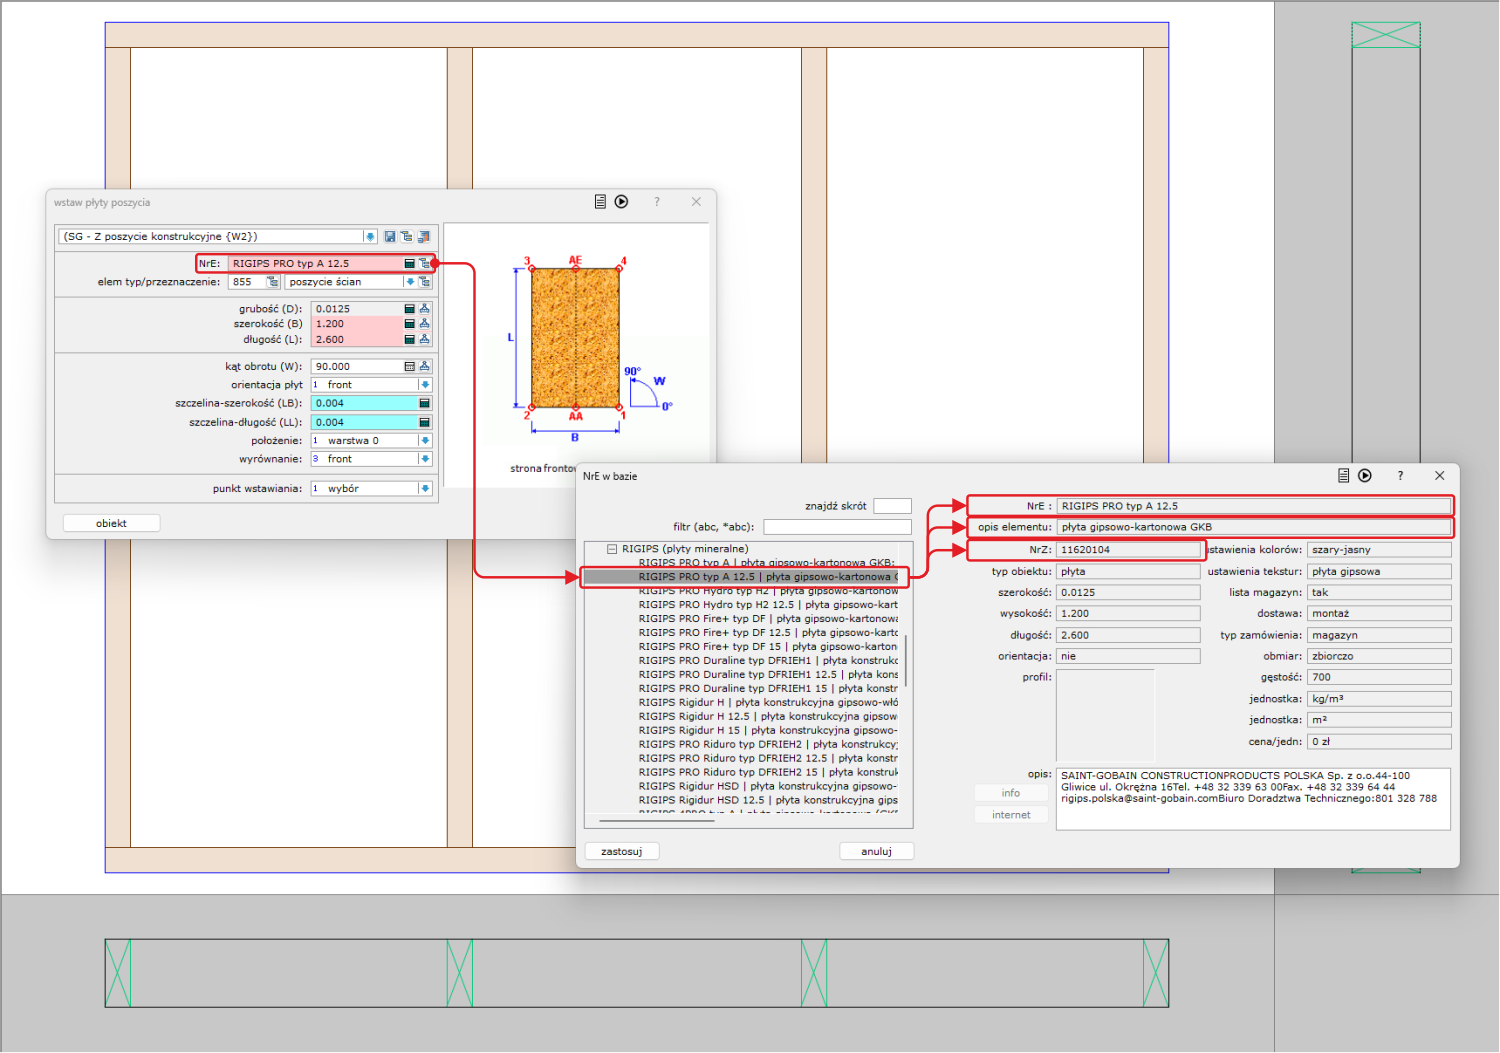The width and height of the screenshot is (1500, 1053).
Task: Open the punkt wstawiania dropdown
Action: tap(425, 489)
